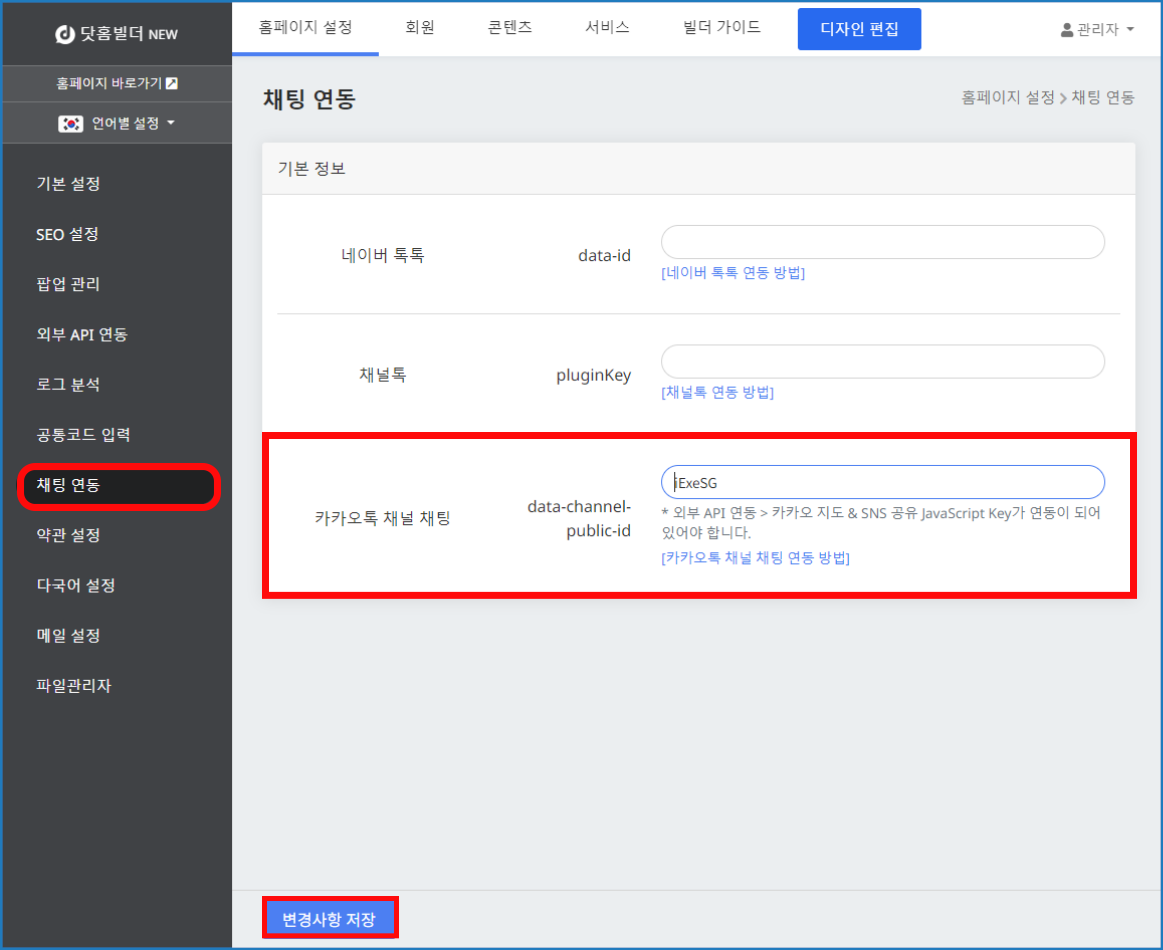Open the 카카오톡 채널 채팅 연동 방법 link
This screenshot has height=950, width=1163.
point(755,558)
